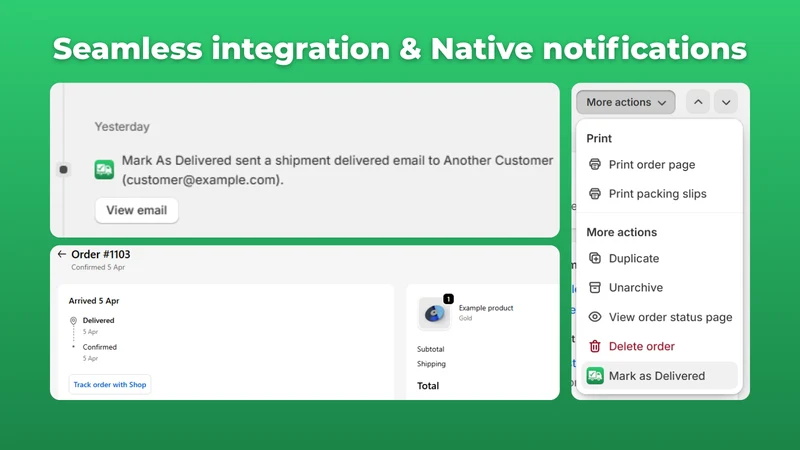Click Track order with Shop link

[x=110, y=385]
